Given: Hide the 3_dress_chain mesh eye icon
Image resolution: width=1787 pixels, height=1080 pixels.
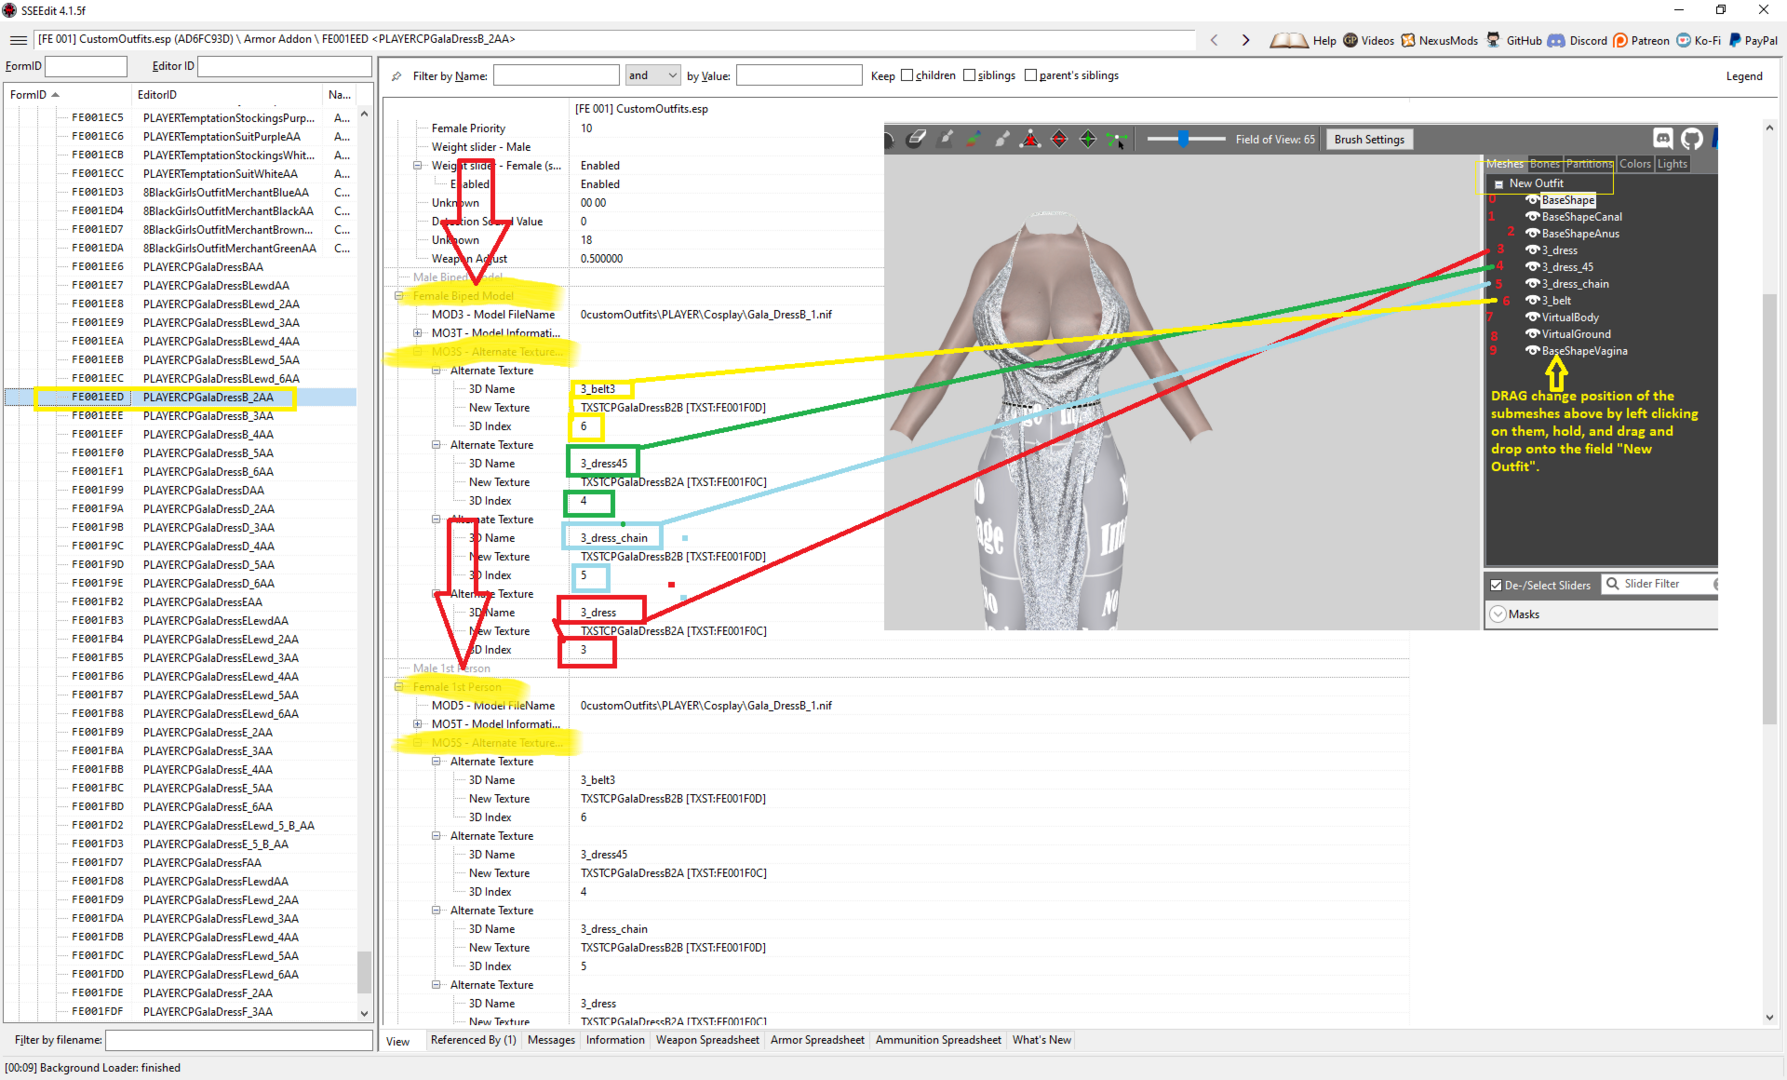Looking at the screenshot, I should pyautogui.click(x=1532, y=284).
